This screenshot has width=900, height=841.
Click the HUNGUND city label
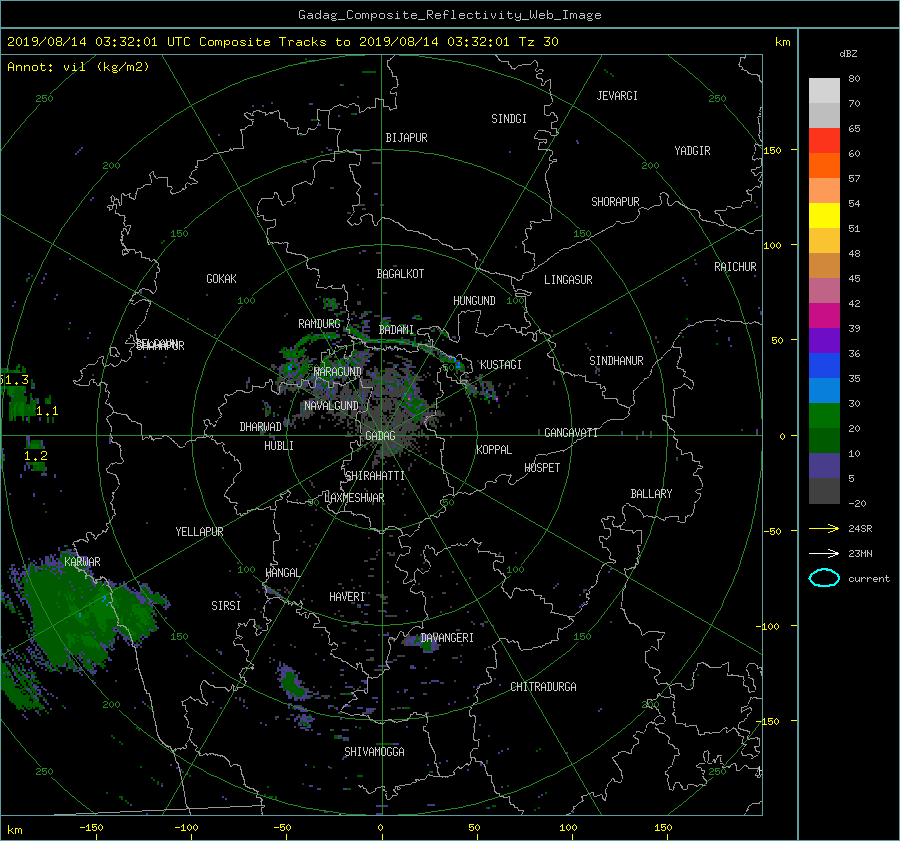pos(474,301)
